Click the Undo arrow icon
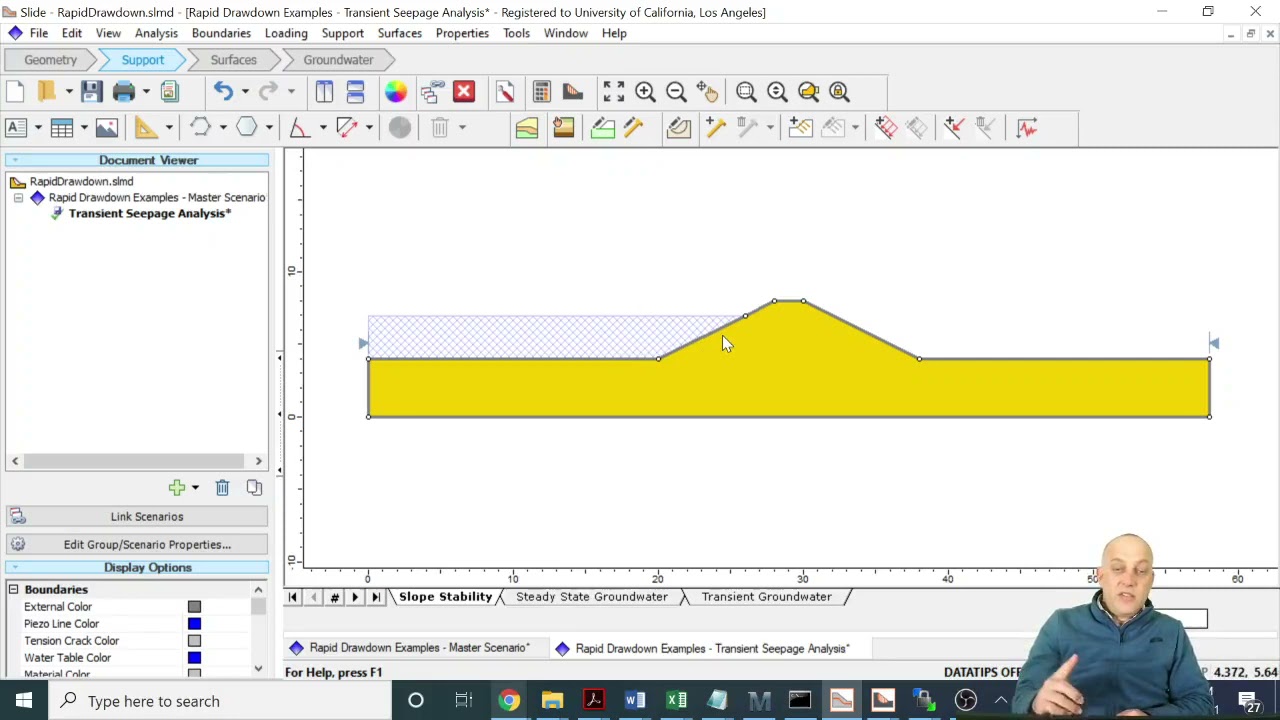This screenshot has height=720, width=1280. 223,92
